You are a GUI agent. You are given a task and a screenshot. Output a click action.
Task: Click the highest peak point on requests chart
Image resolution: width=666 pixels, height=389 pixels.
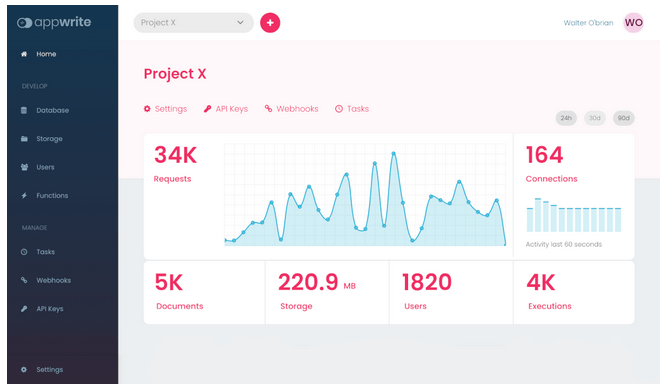[394, 153]
